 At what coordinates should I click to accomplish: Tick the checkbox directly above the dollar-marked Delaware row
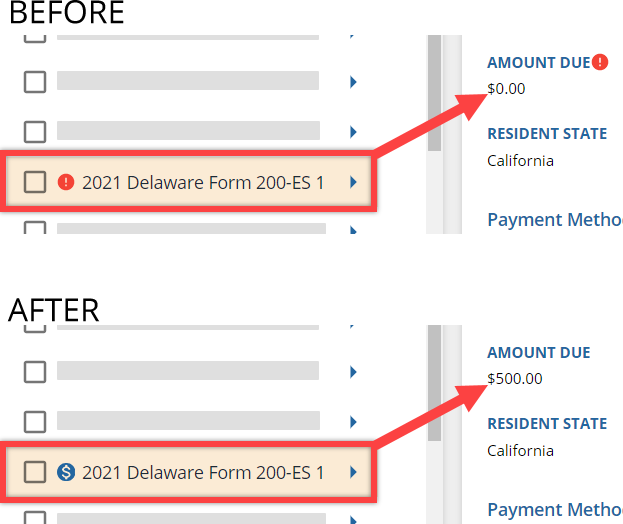point(35,421)
